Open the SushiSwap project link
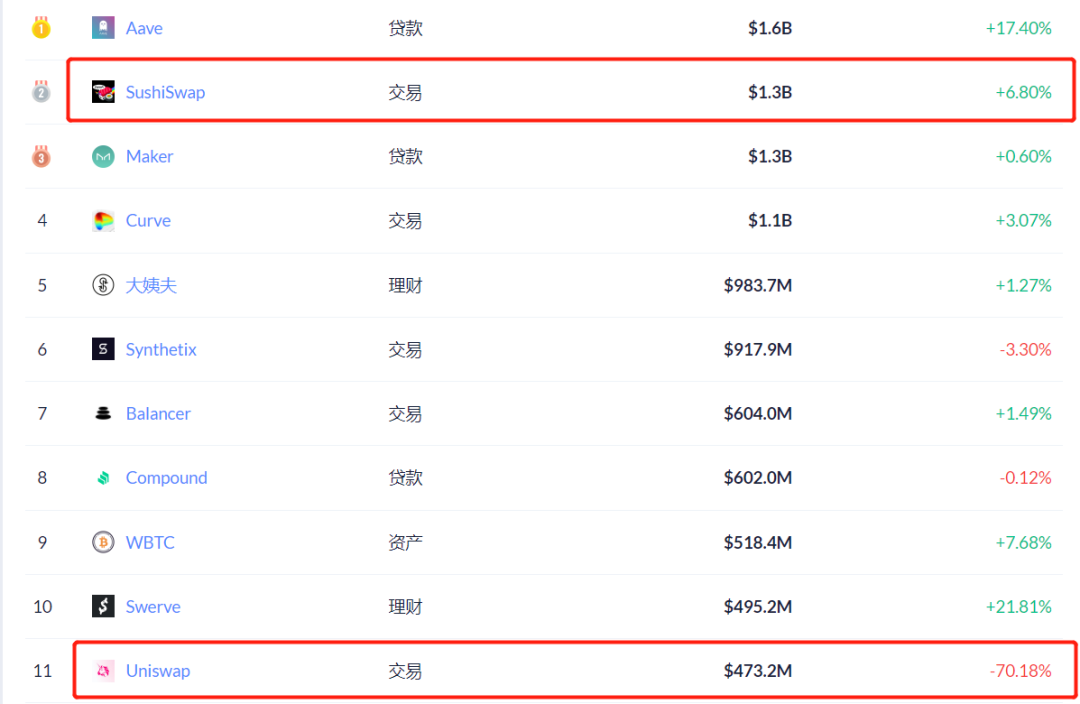The width and height of the screenshot is (1080, 704). (165, 92)
